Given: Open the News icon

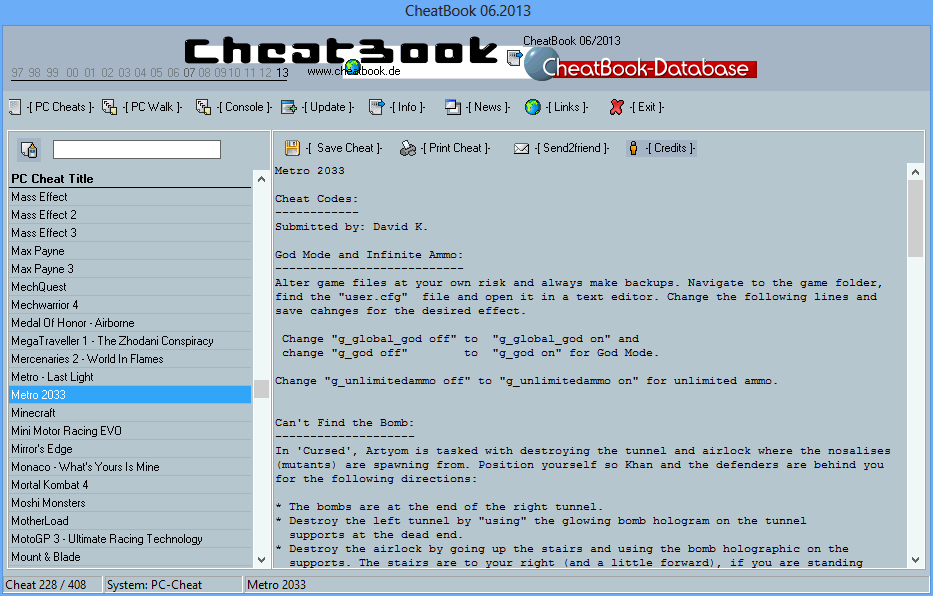Looking at the screenshot, I should point(453,107).
